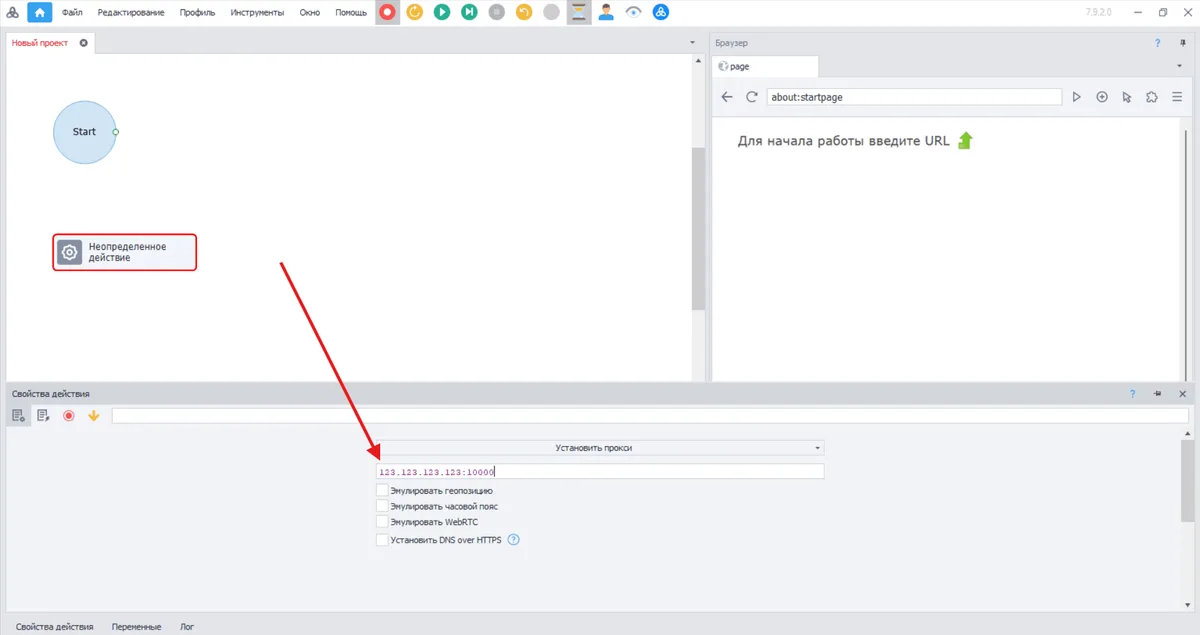Click the orange down arrow in the properties toolbar
Image resolution: width=1200 pixels, height=635 pixels.
pyautogui.click(x=94, y=416)
